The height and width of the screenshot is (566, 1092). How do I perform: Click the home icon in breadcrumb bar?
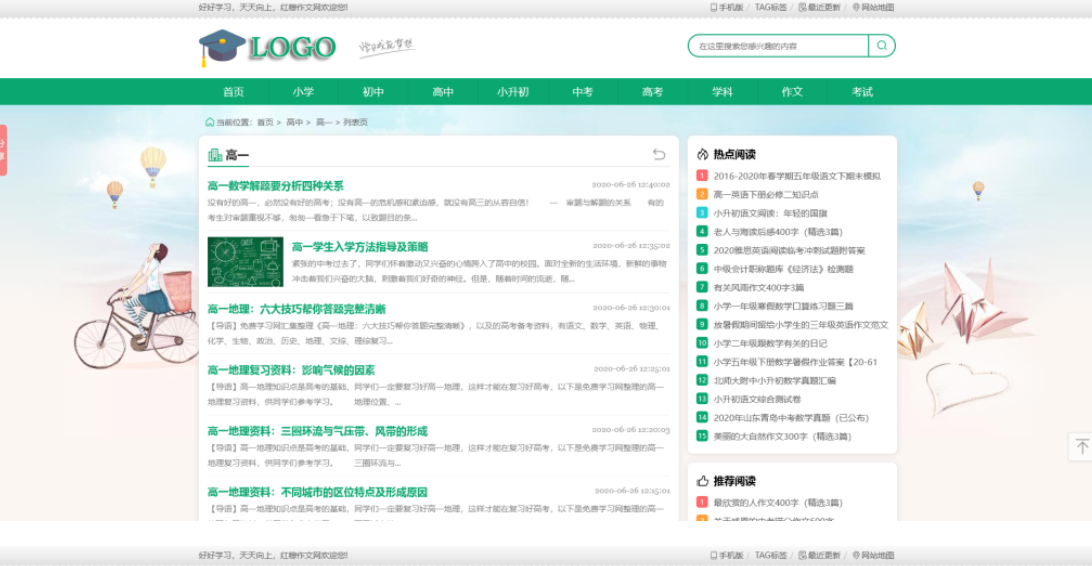(209, 122)
